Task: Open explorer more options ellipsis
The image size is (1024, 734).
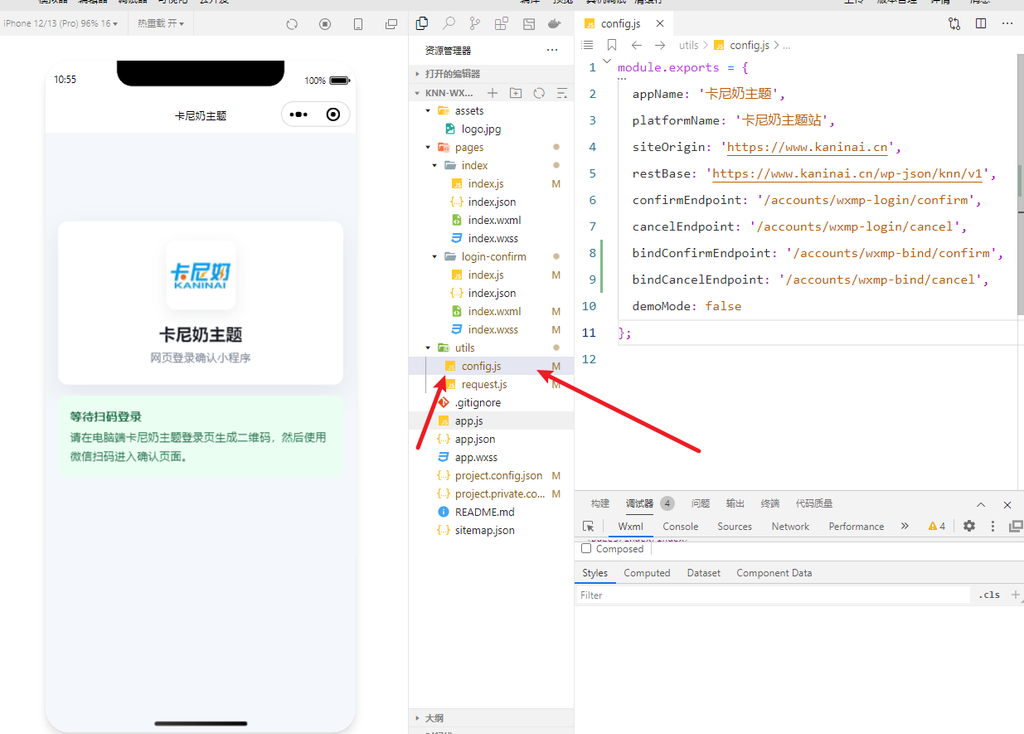Action: tap(552, 50)
